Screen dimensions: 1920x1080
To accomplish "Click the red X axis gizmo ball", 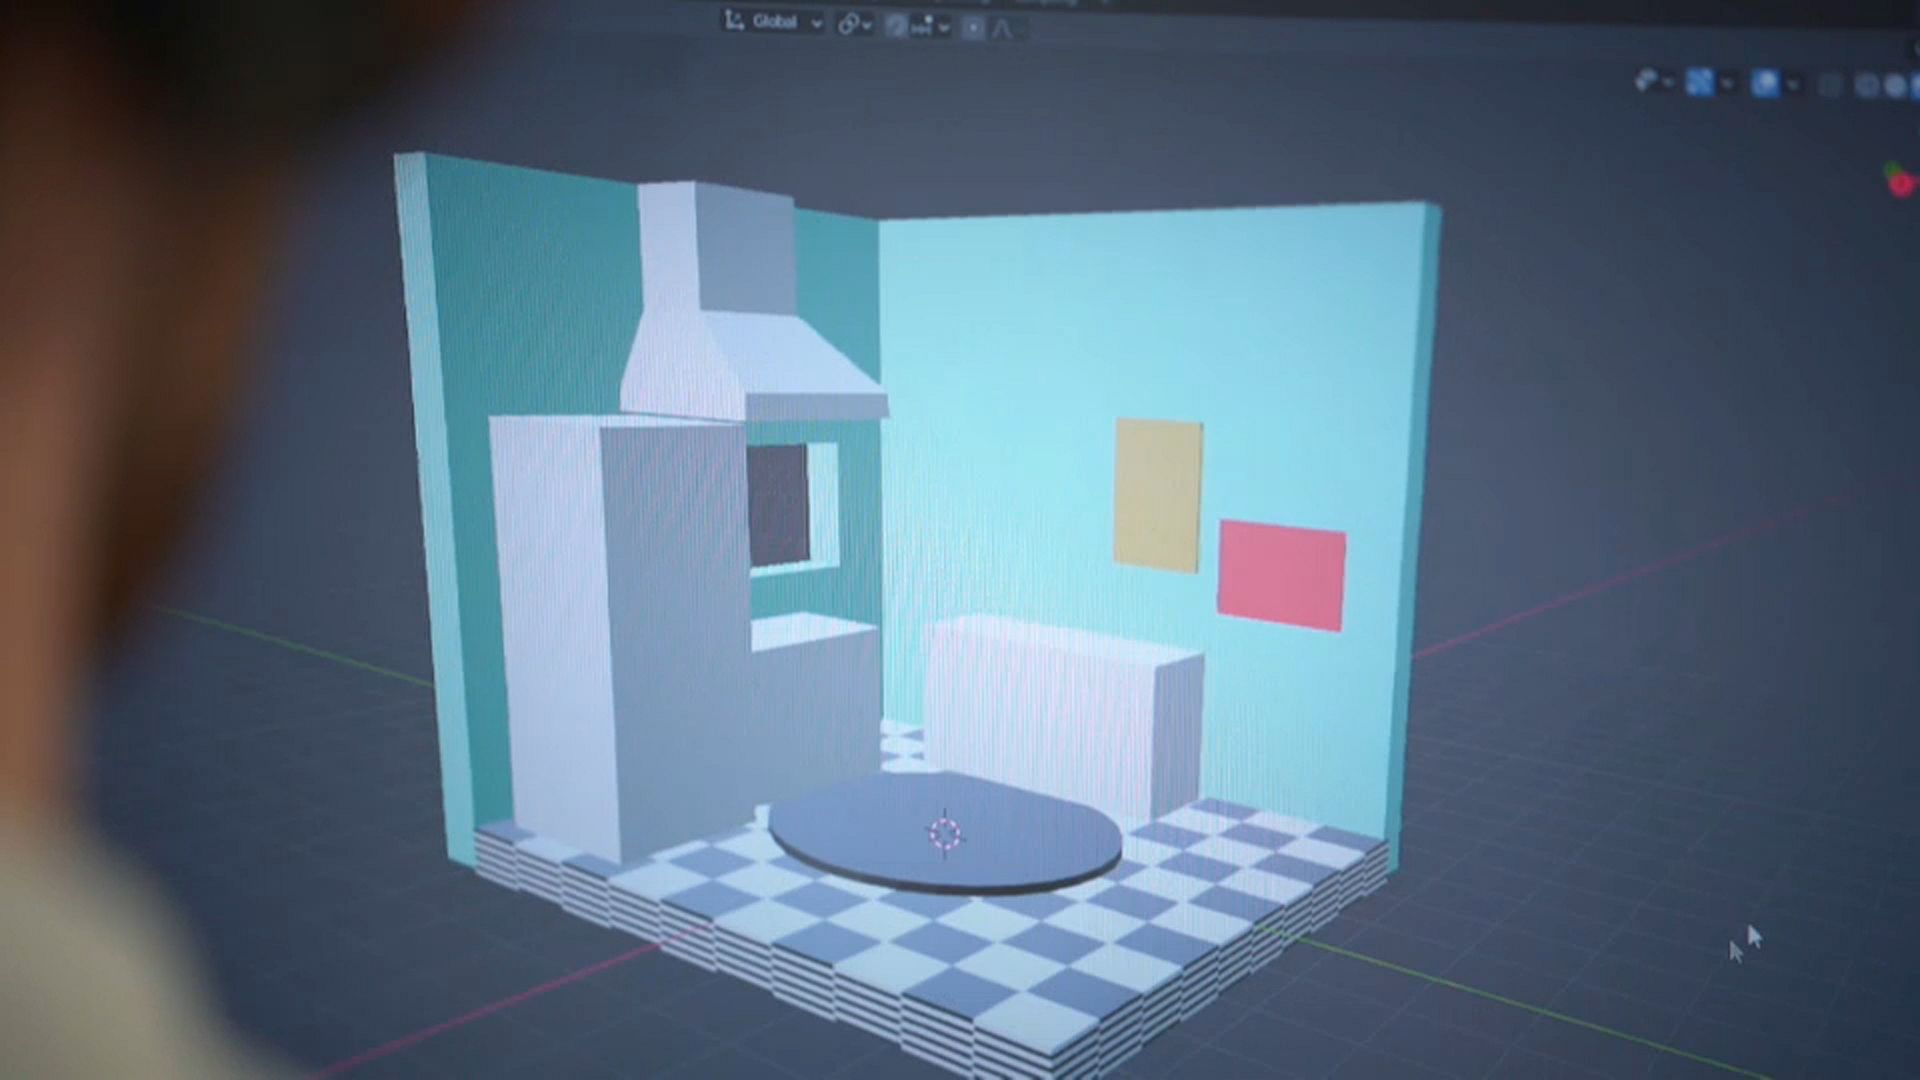I will 1902,183.
